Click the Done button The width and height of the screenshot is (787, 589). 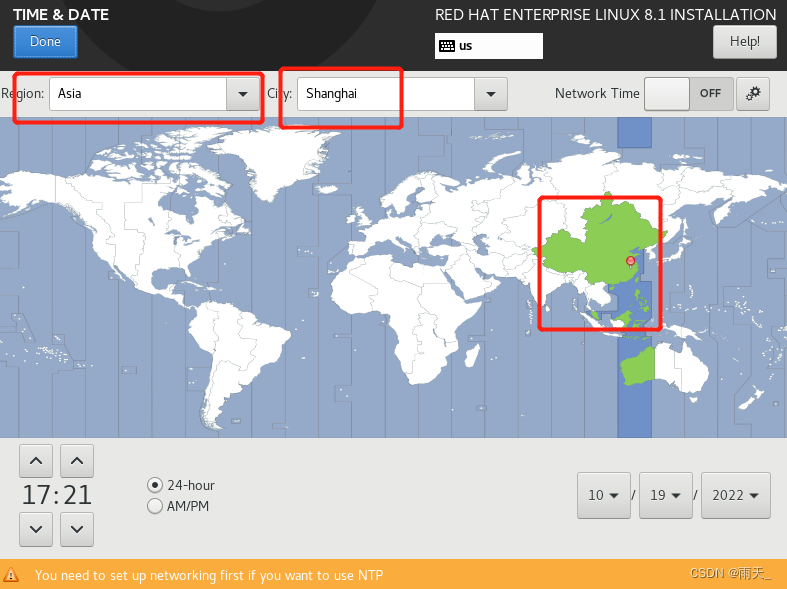pos(45,42)
